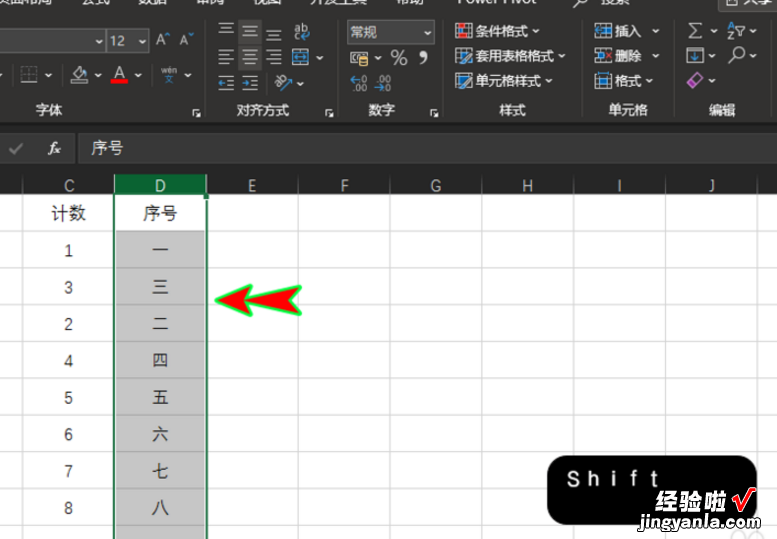This screenshot has height=539, width=777.
Task: Click the cell containing 计数
Action: click(x=69, y=214)
